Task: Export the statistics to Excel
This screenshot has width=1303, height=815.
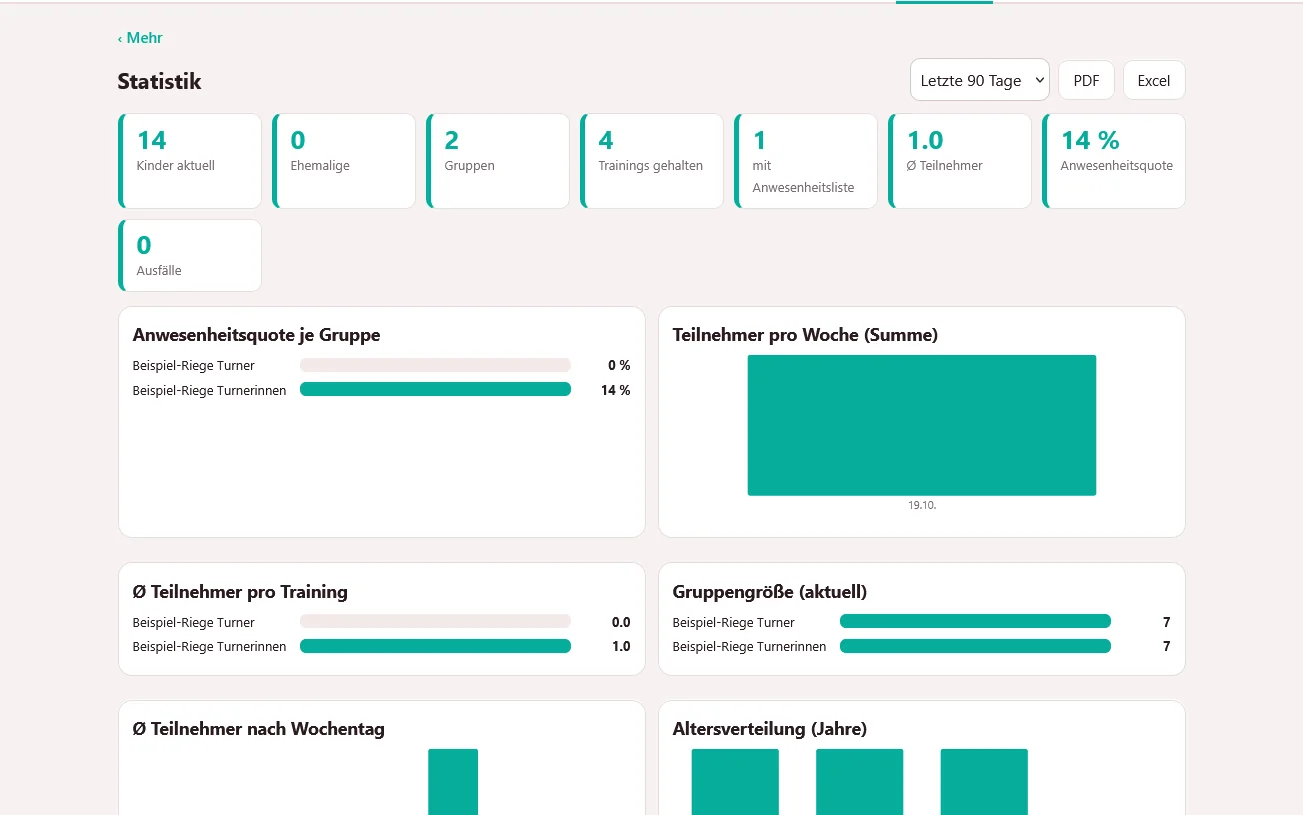Action: pos(1154,80)
